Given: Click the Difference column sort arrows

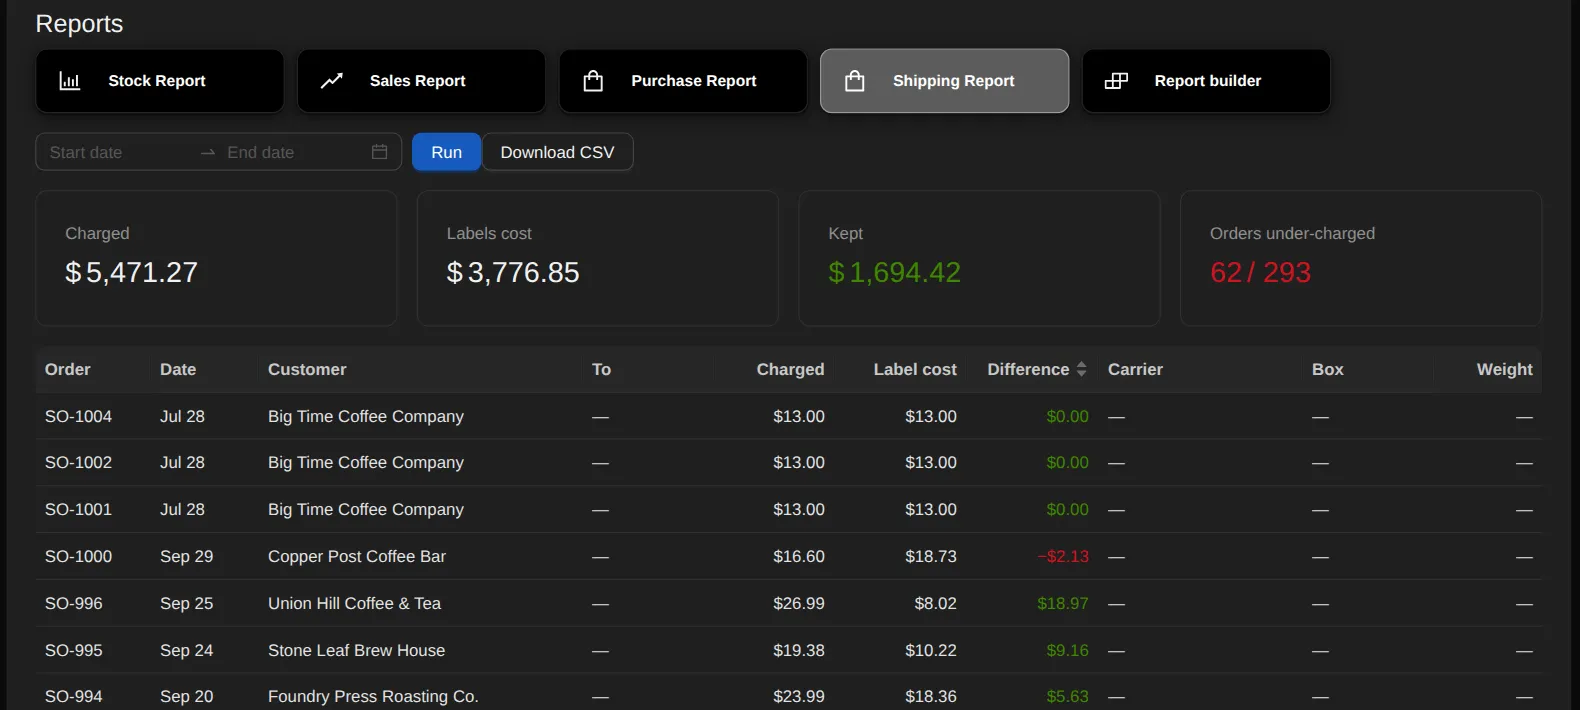Looking at the screenshot, I should [x=1081, y=369].
